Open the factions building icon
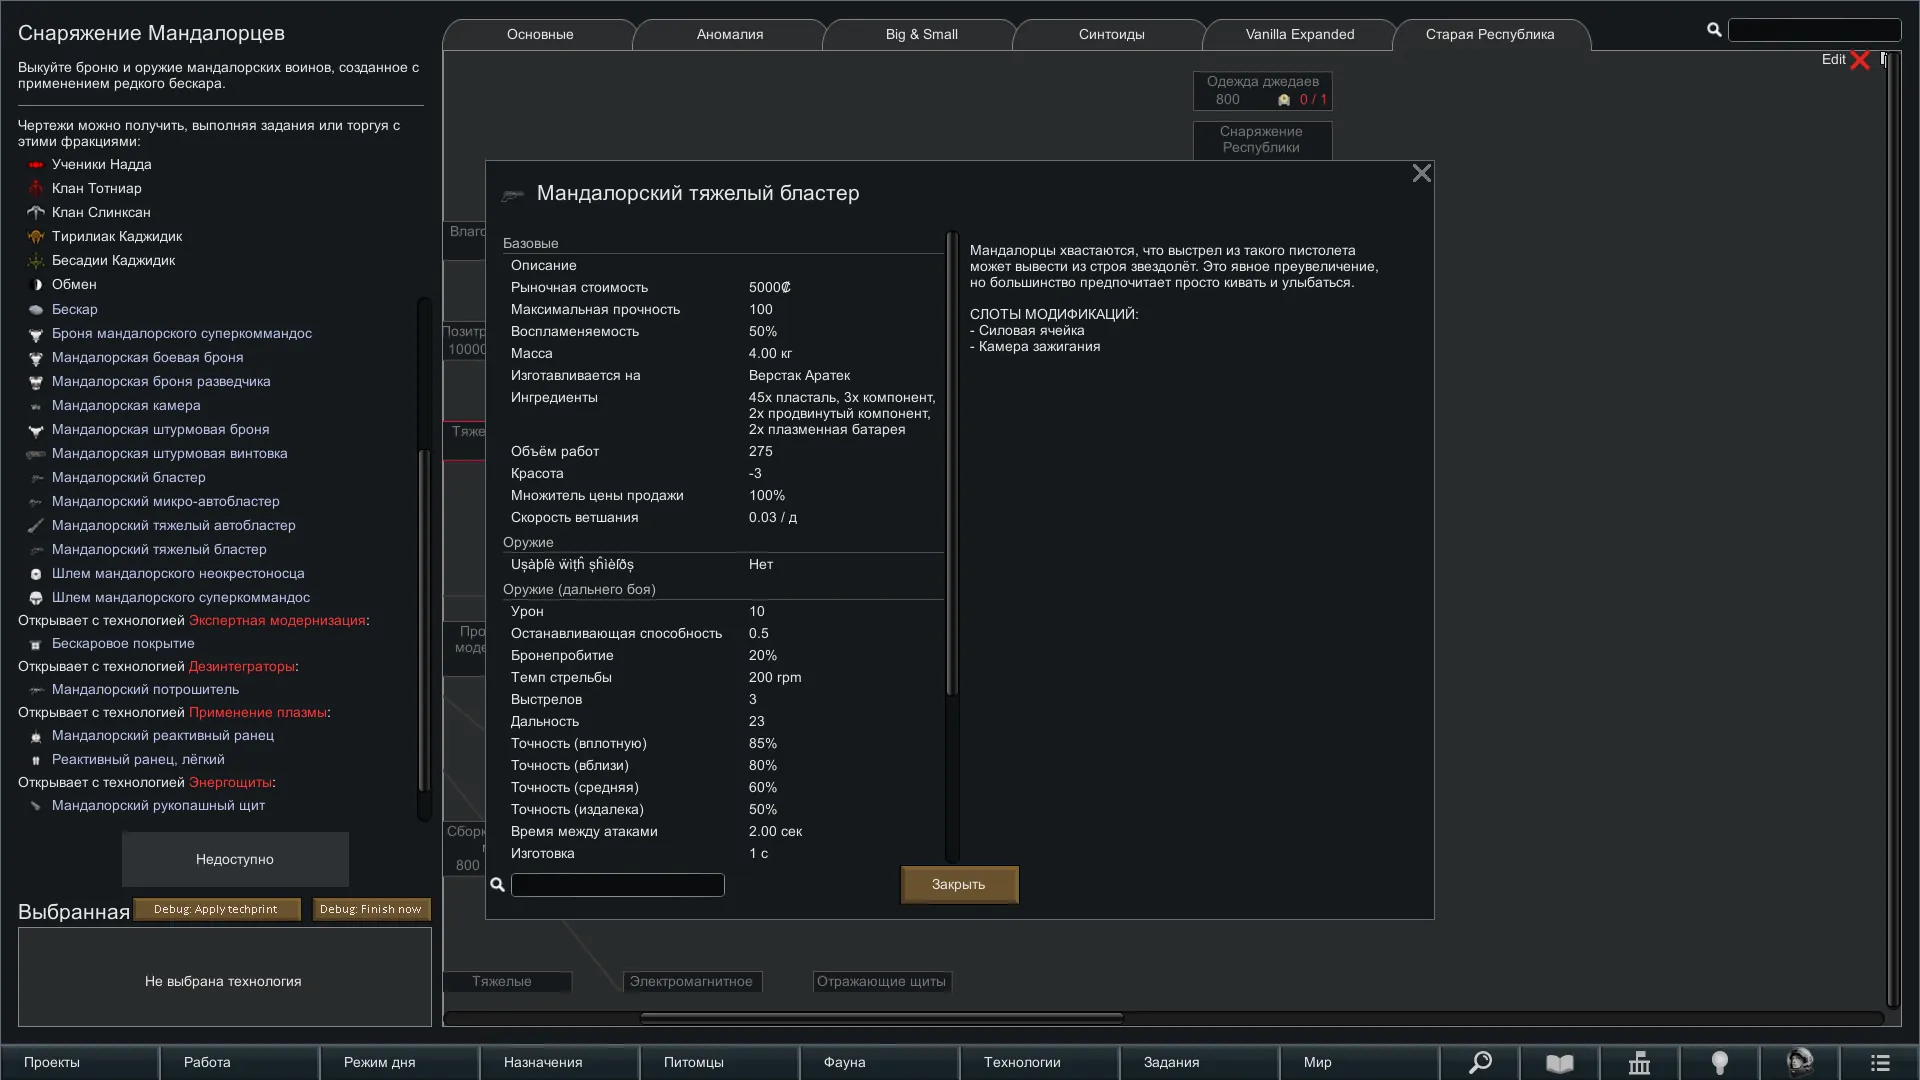Viewport: 1920px width, 1080px height. [x=1640, y=1062]
